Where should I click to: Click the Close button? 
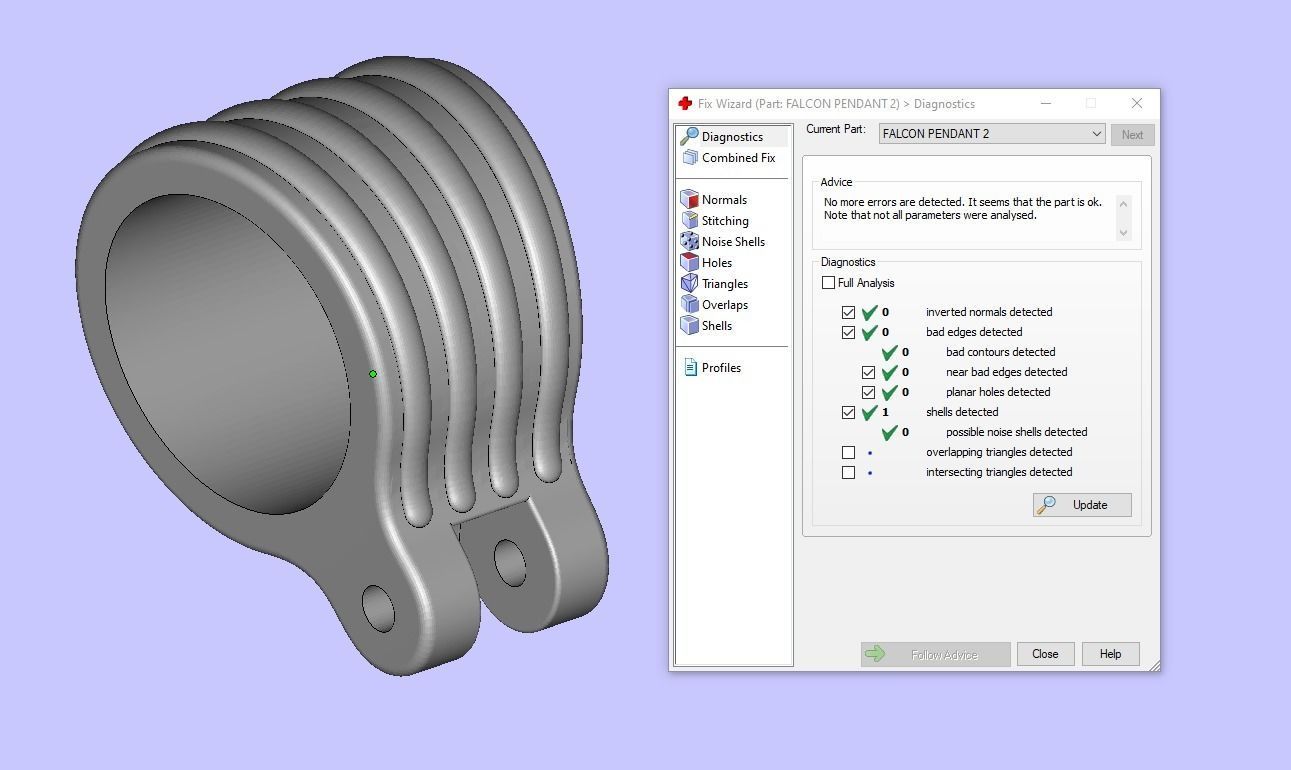click(1045, 654)
